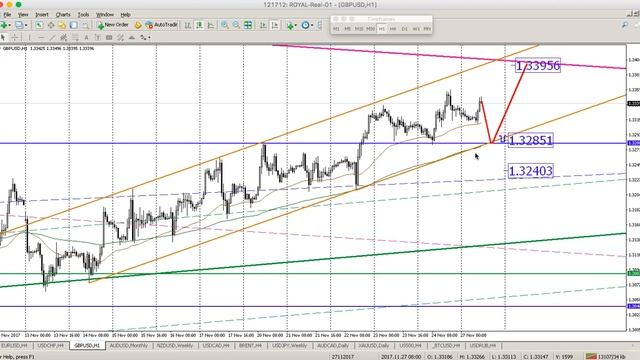Zoom out of the chart
Image resolution: width=640 pixels, height=360 pixels.
pyautogui.click(x=236, y=25)
